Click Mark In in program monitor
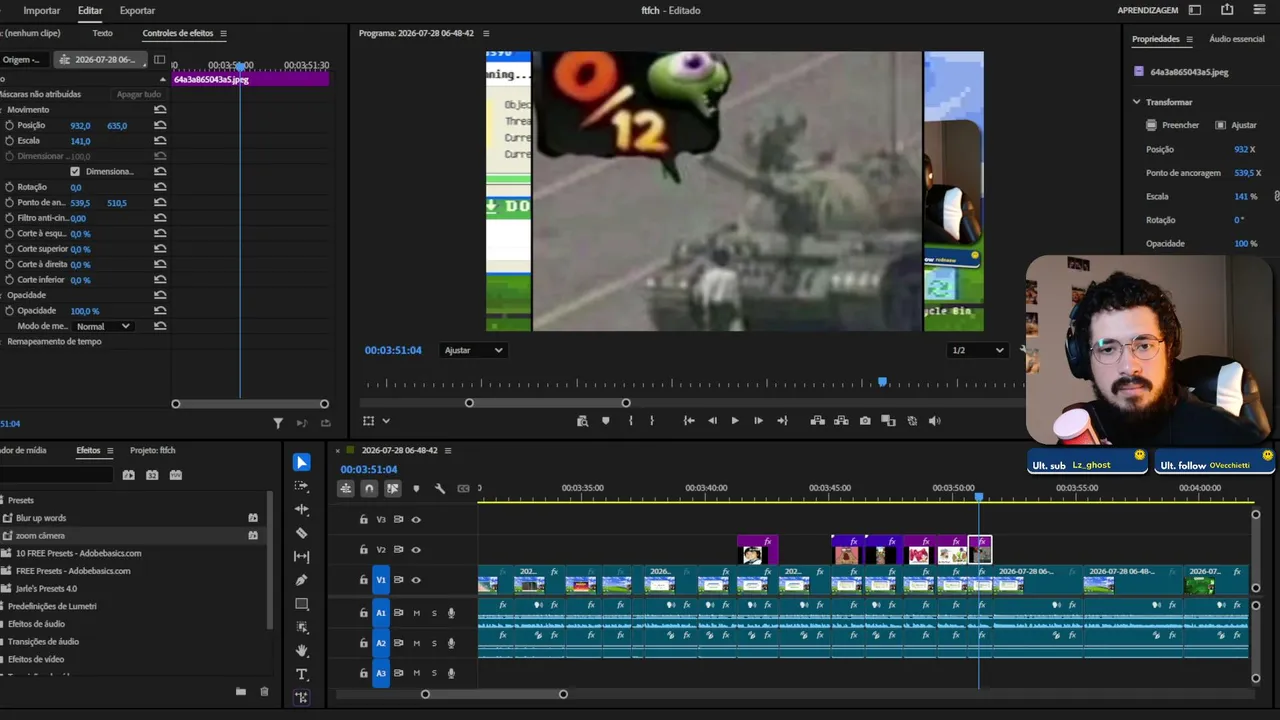 coord(630,421)
